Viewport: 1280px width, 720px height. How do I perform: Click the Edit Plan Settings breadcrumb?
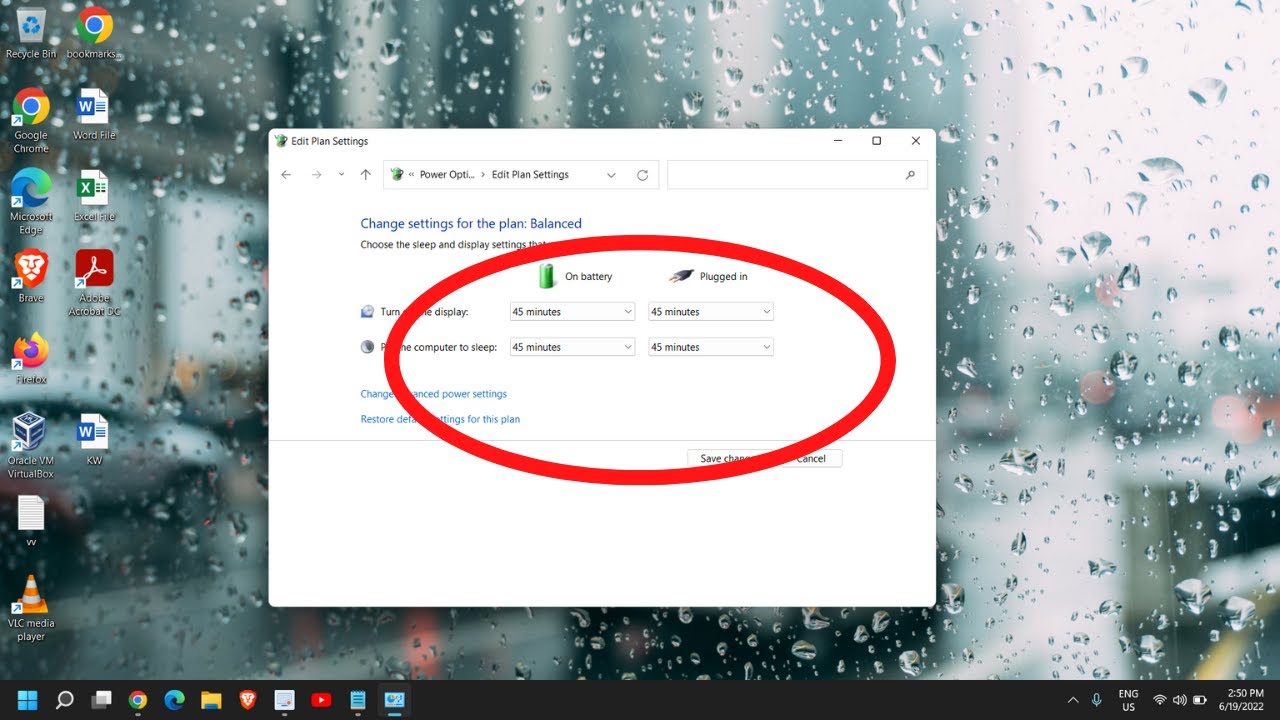pyautogui.click(x=530, y=175)
